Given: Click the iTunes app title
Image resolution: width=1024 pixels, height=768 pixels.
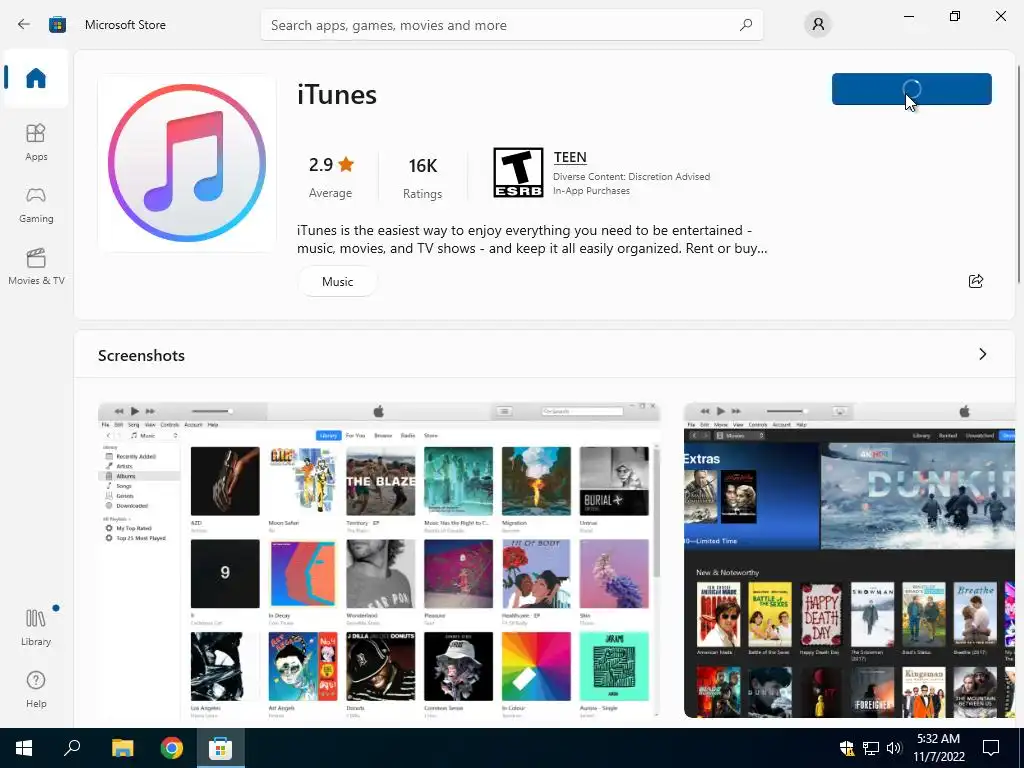Looking at the screenshot, I should tap(337, 95).
